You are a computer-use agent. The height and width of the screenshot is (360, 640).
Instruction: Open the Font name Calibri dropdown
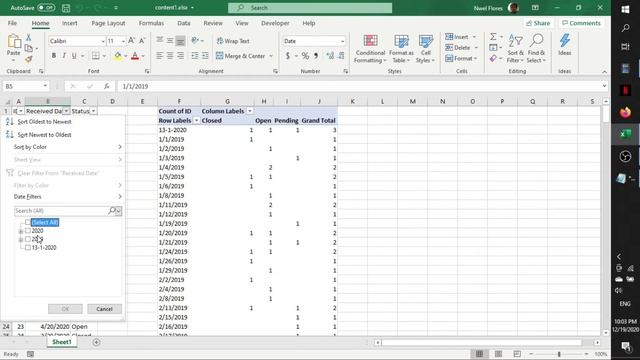pyautogui.click(x=103, y=41)
